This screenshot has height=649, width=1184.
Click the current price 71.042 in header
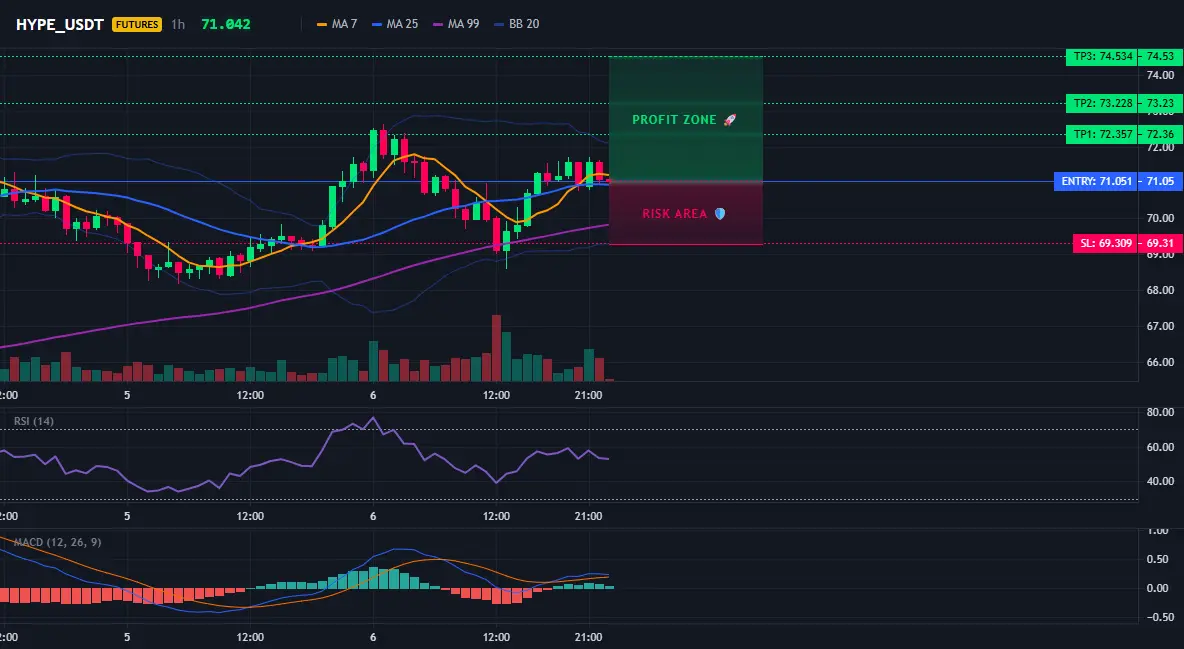click(x=226, y=24)
